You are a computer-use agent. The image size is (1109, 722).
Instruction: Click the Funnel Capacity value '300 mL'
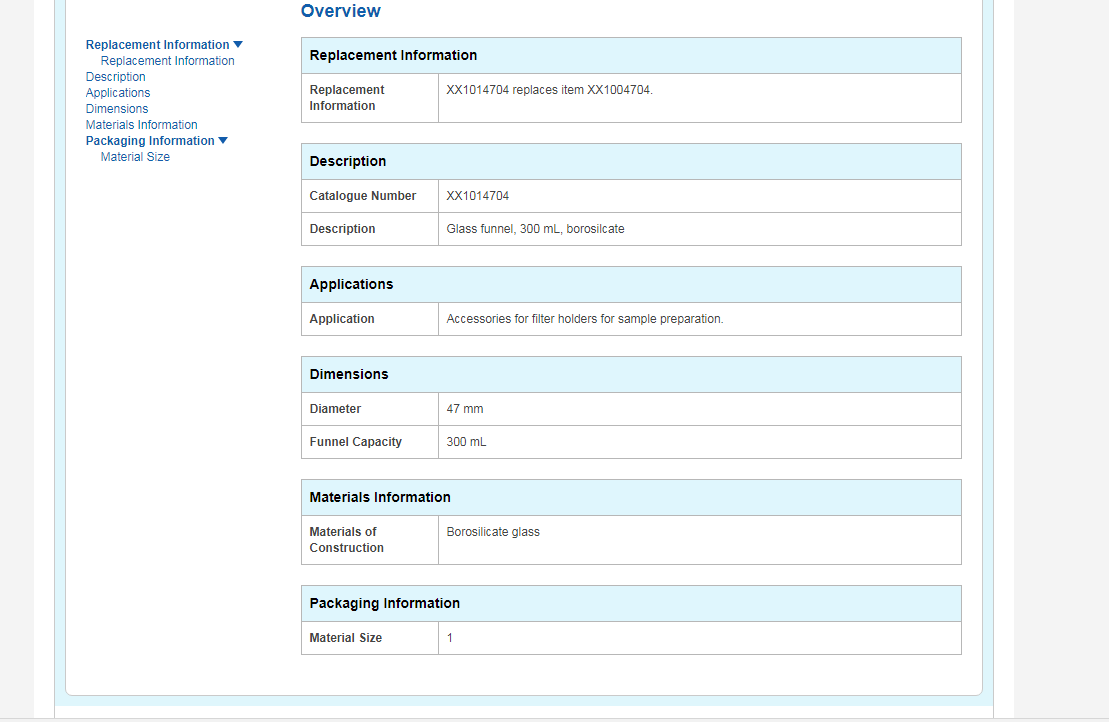(x=466, y=442)
